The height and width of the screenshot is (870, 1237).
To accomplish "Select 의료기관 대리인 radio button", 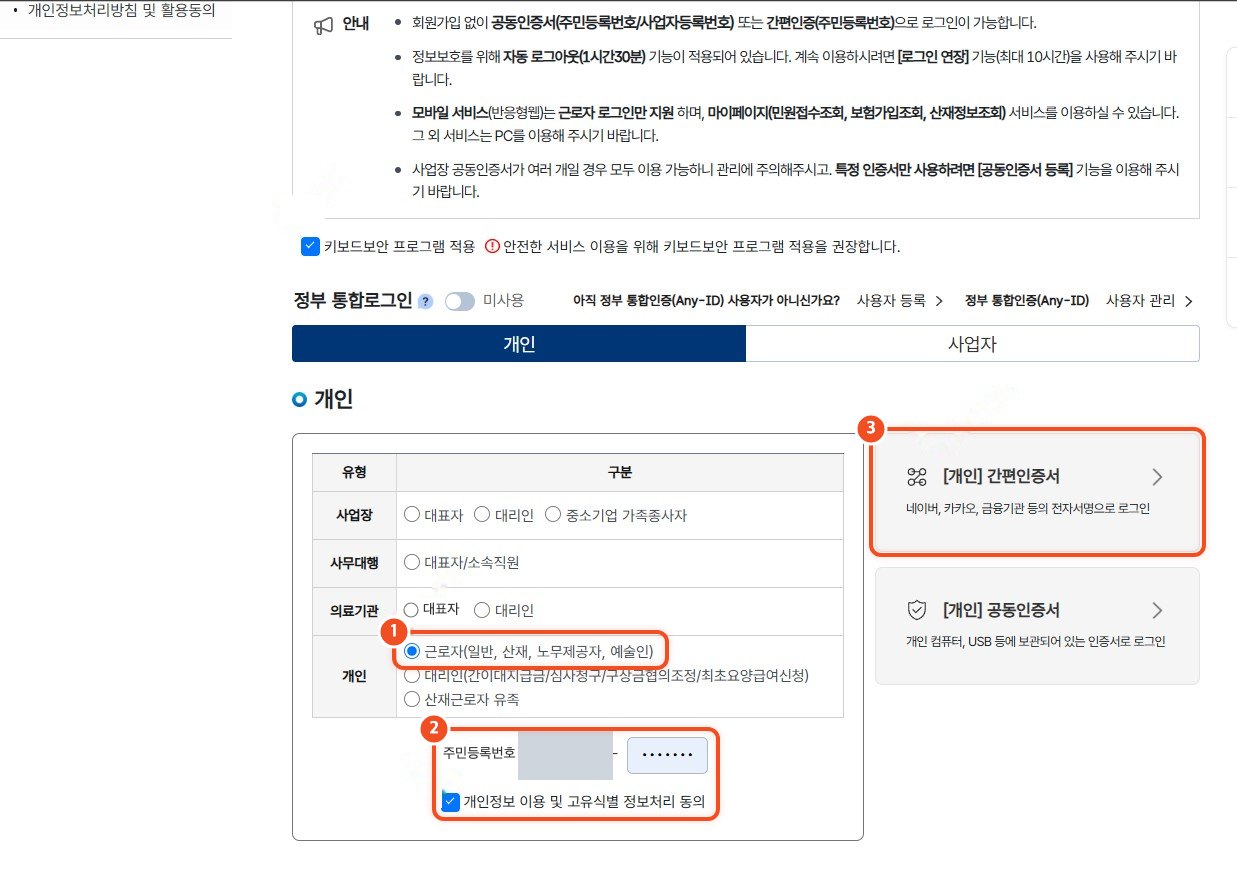I will (481, 609).
